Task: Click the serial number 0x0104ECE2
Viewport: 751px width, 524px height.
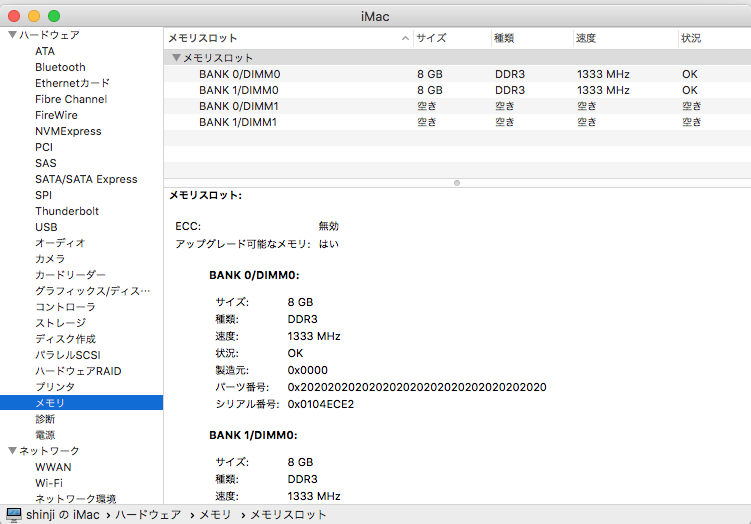Action: click(320, 404)
